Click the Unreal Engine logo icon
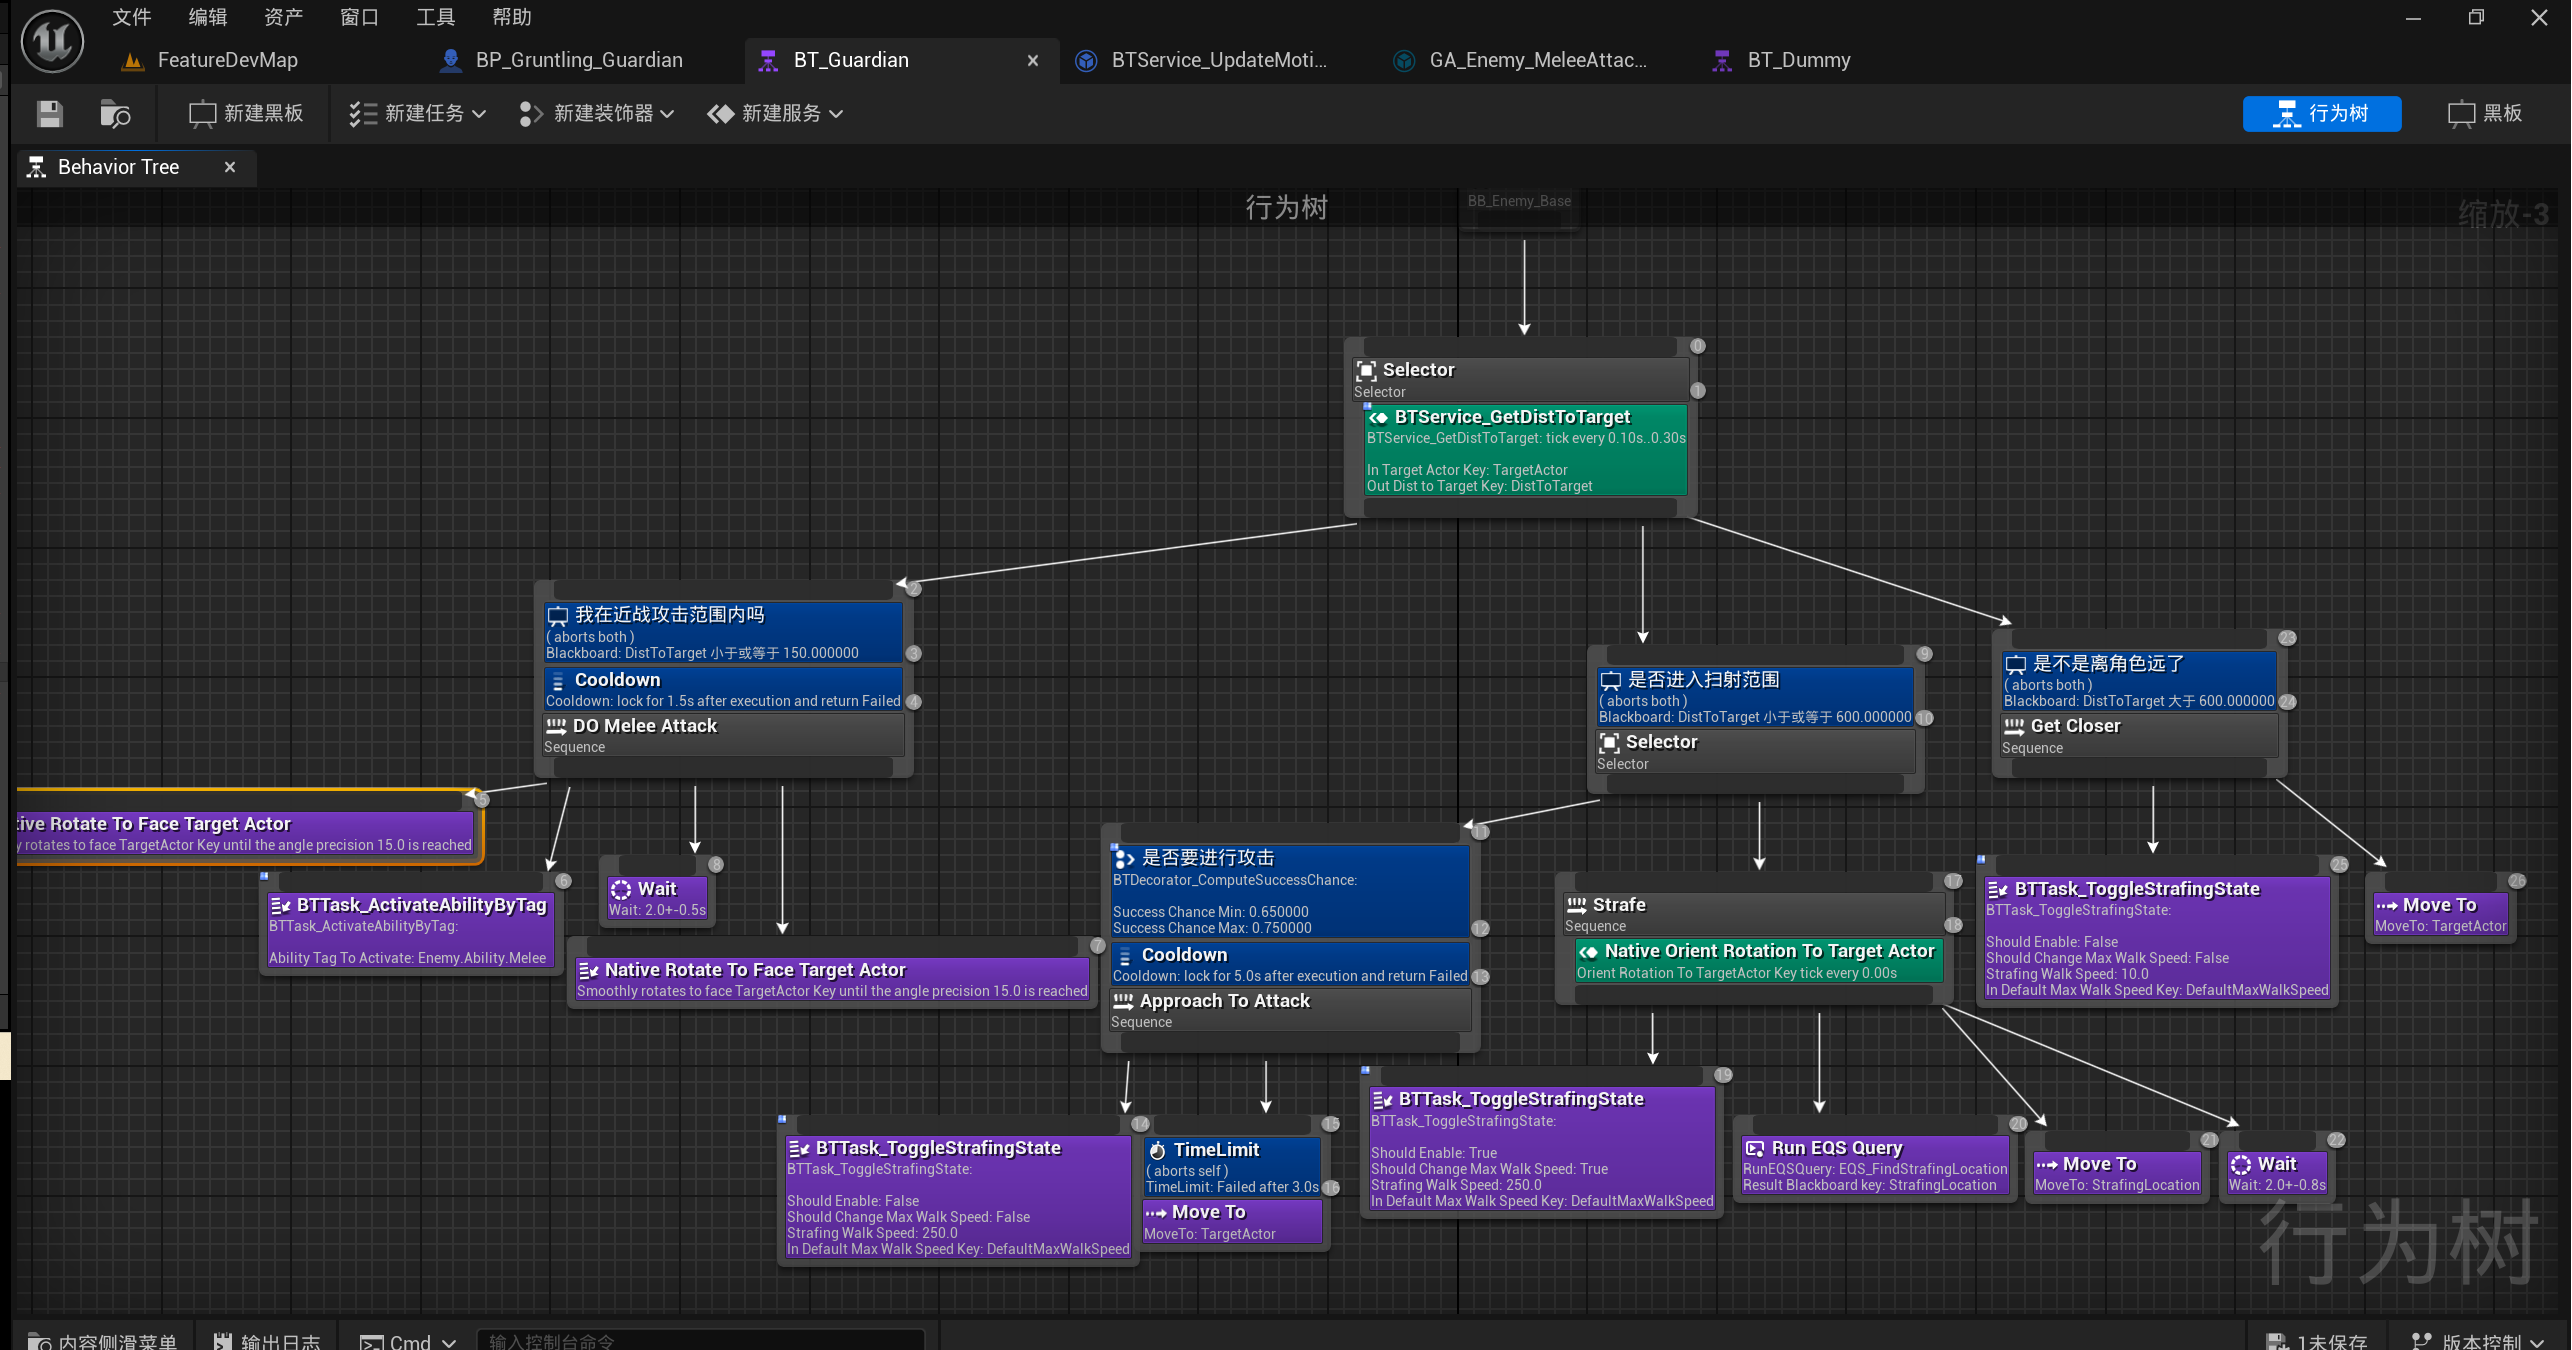2572x1350 pixels. pyautogui.click(x=52, y=41)
